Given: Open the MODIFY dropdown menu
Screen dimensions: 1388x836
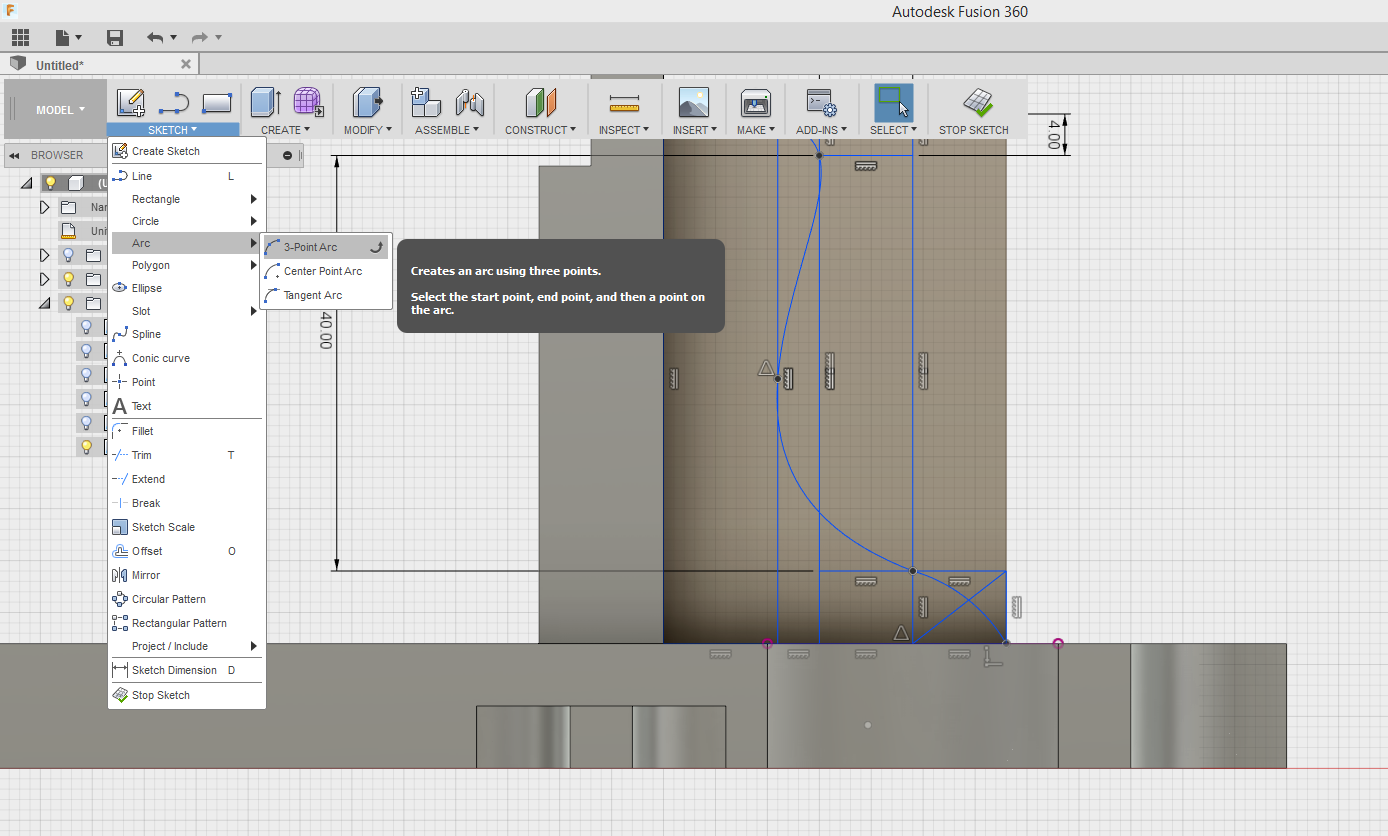Looking at the screenshot, I should [x=367, y=130].
